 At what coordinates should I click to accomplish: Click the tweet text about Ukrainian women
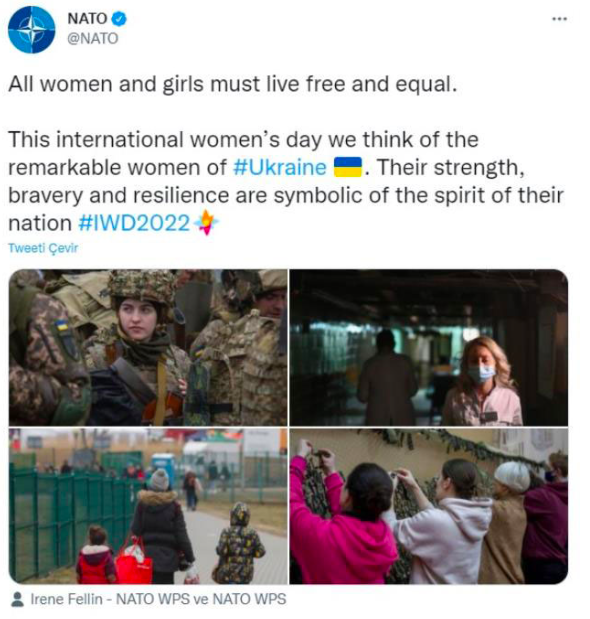(x=286, y=181)
